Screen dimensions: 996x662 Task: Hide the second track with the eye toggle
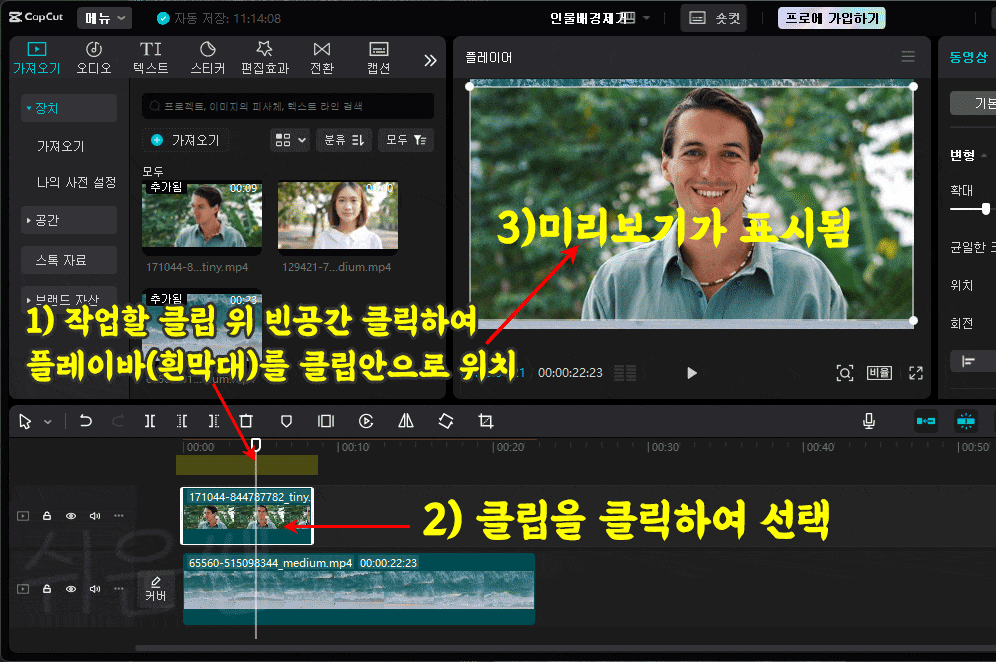(71, 588)
